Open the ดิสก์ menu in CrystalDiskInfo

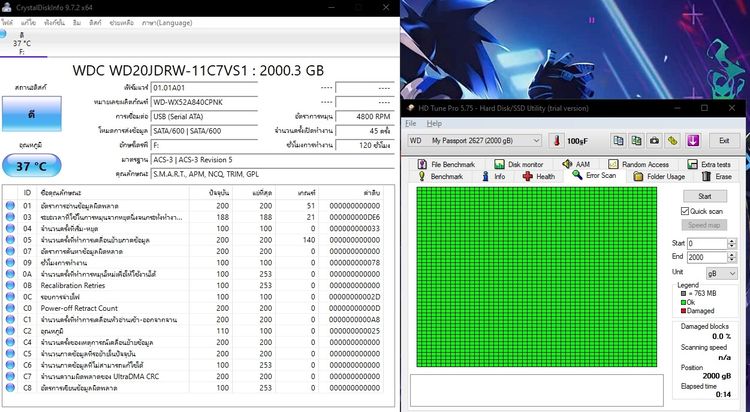click(95, 22)
